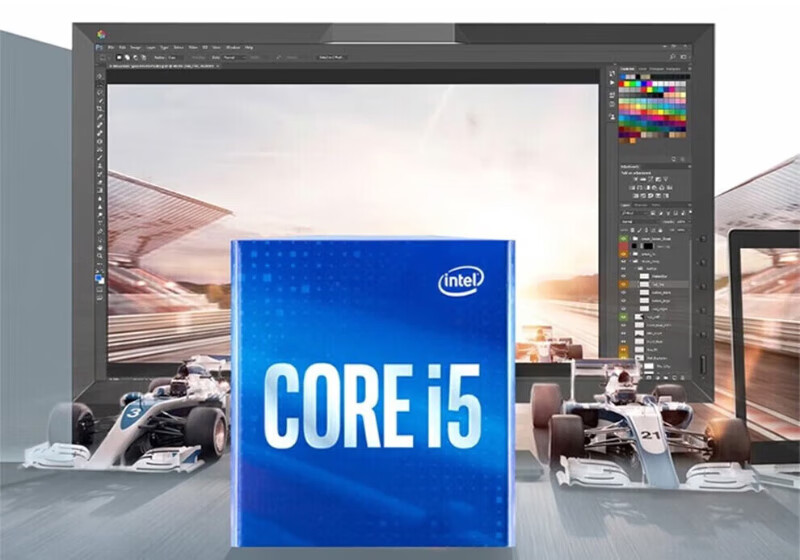Open the Swatches panel options menu
This screenshot has height=560, width=800.
click(x=690, y=68)
